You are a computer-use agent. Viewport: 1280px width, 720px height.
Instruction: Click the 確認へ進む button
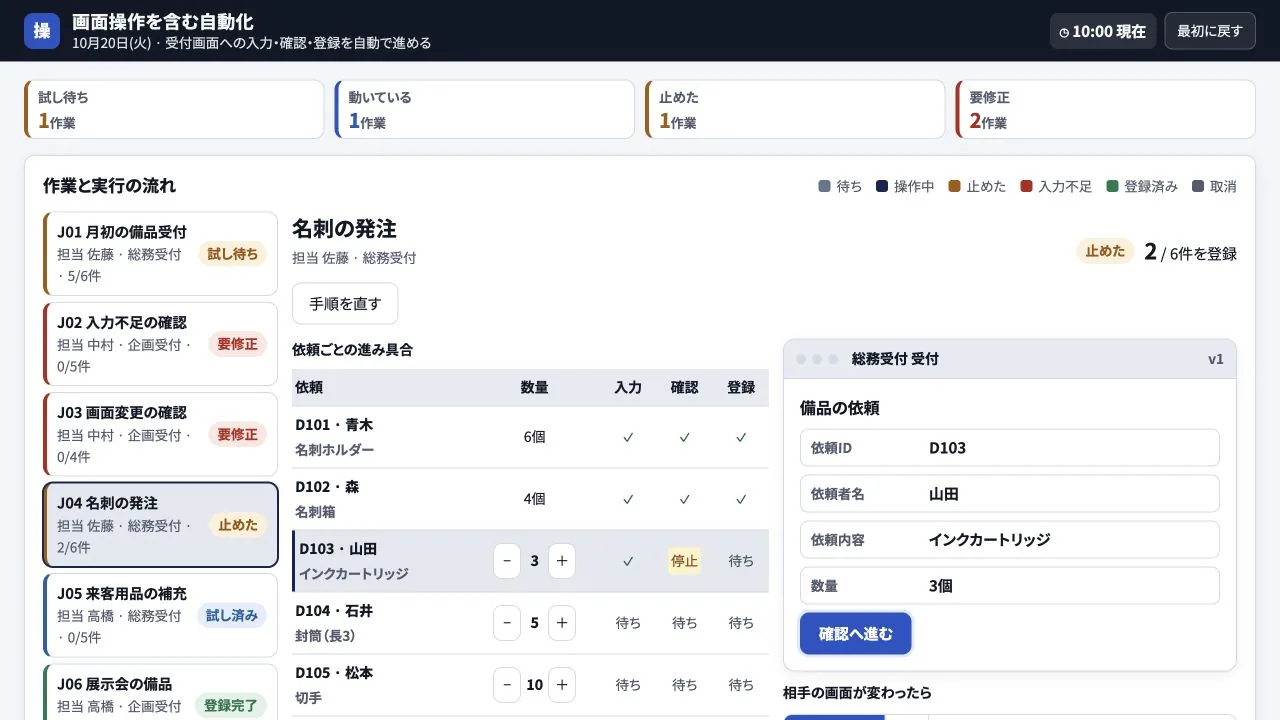(x=855, y=634)
